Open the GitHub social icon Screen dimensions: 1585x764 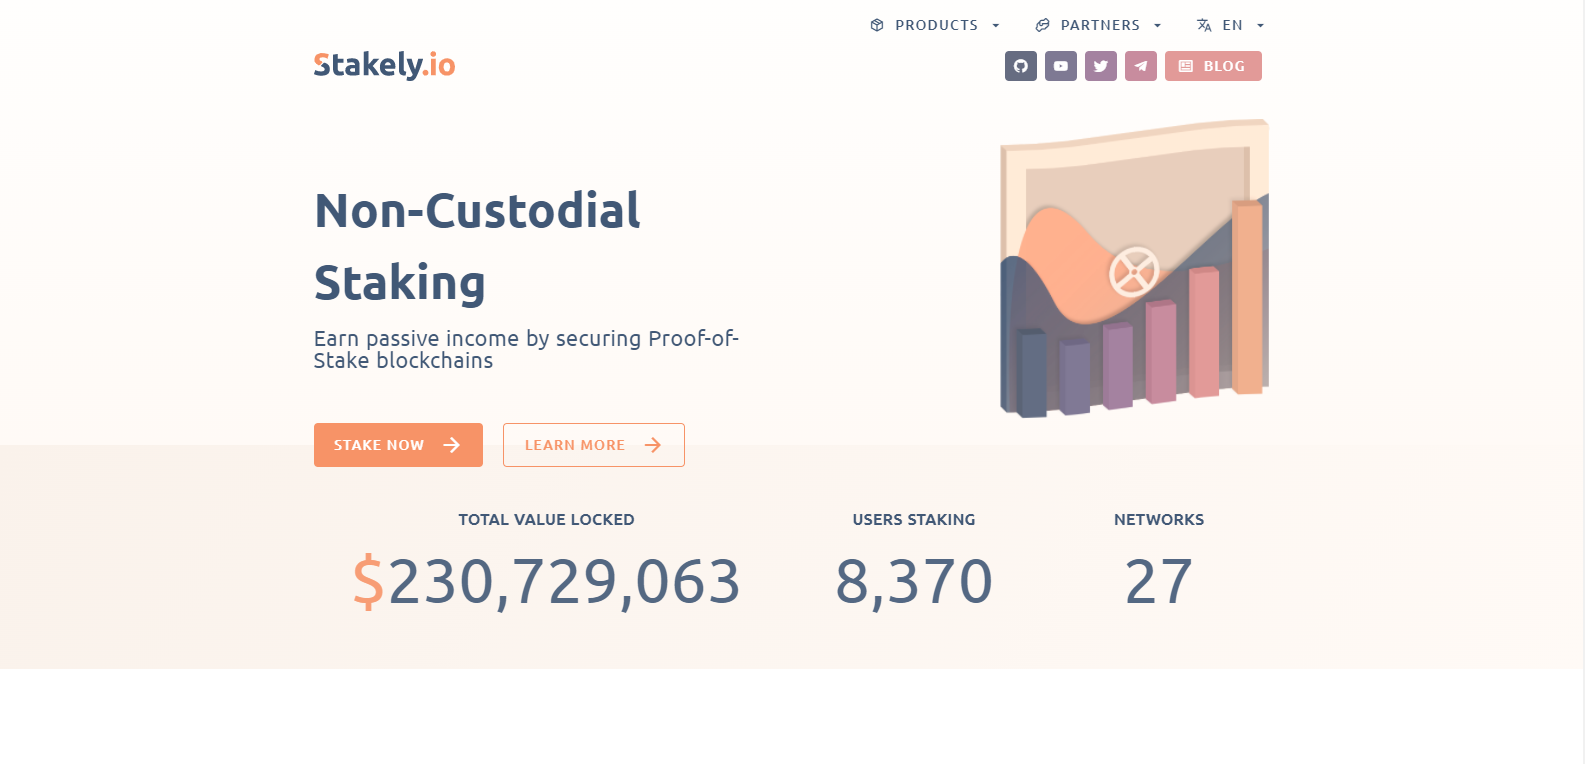click(x=1020, y=66)
